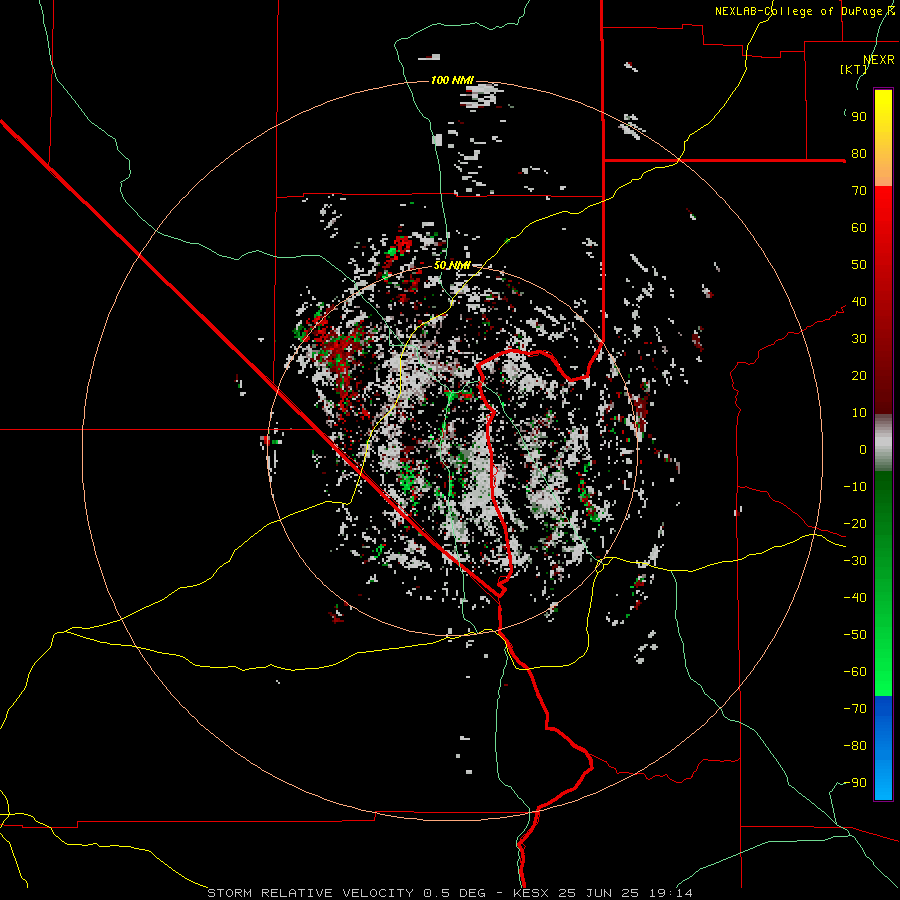Click the yellow top segment of velocity color bar
900x900 pixels.
pyautogui.click(x=883, y=109)
